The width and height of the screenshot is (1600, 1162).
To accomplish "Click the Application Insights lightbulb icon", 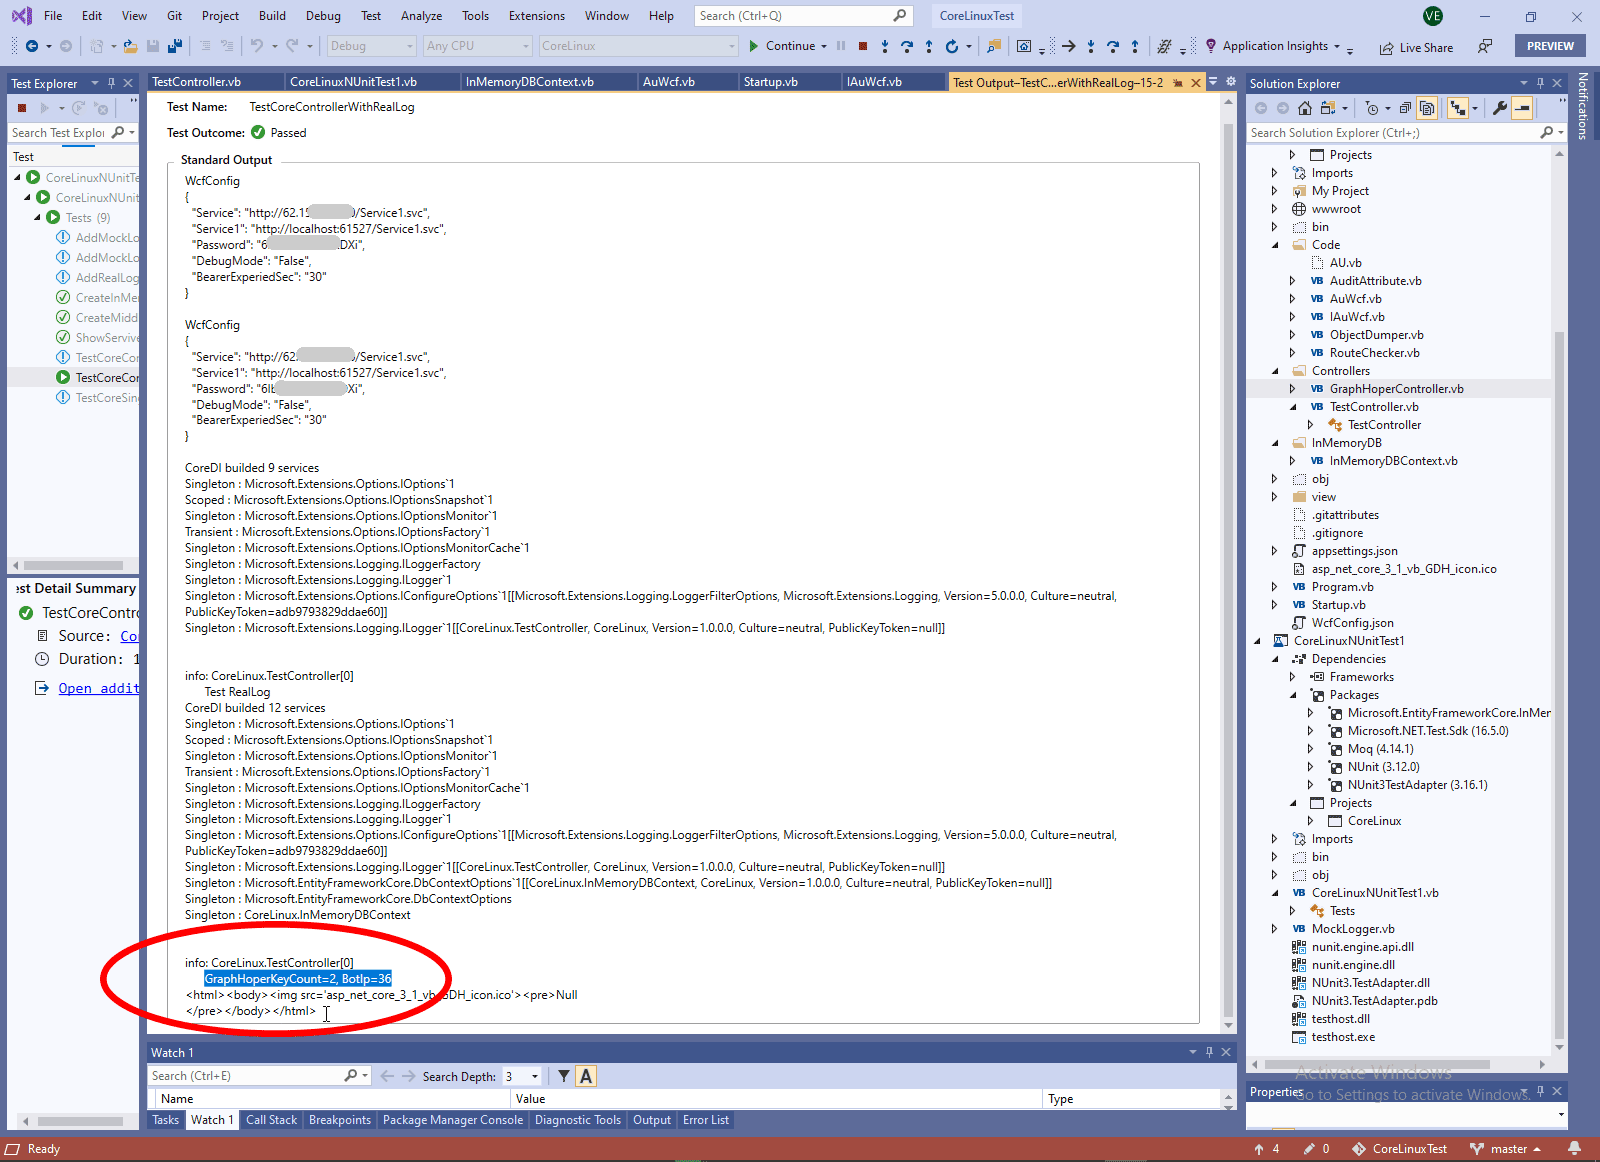I will 1211,46.
